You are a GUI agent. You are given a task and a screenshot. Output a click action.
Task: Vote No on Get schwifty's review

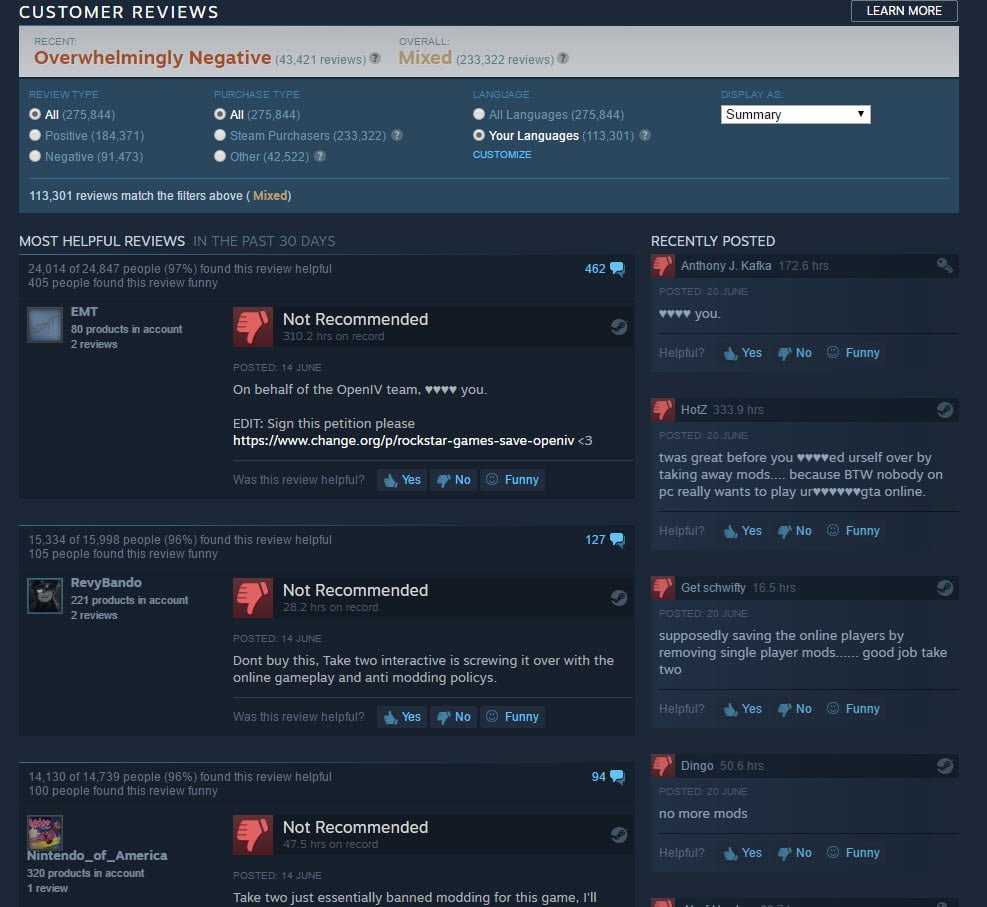point(795,709)
